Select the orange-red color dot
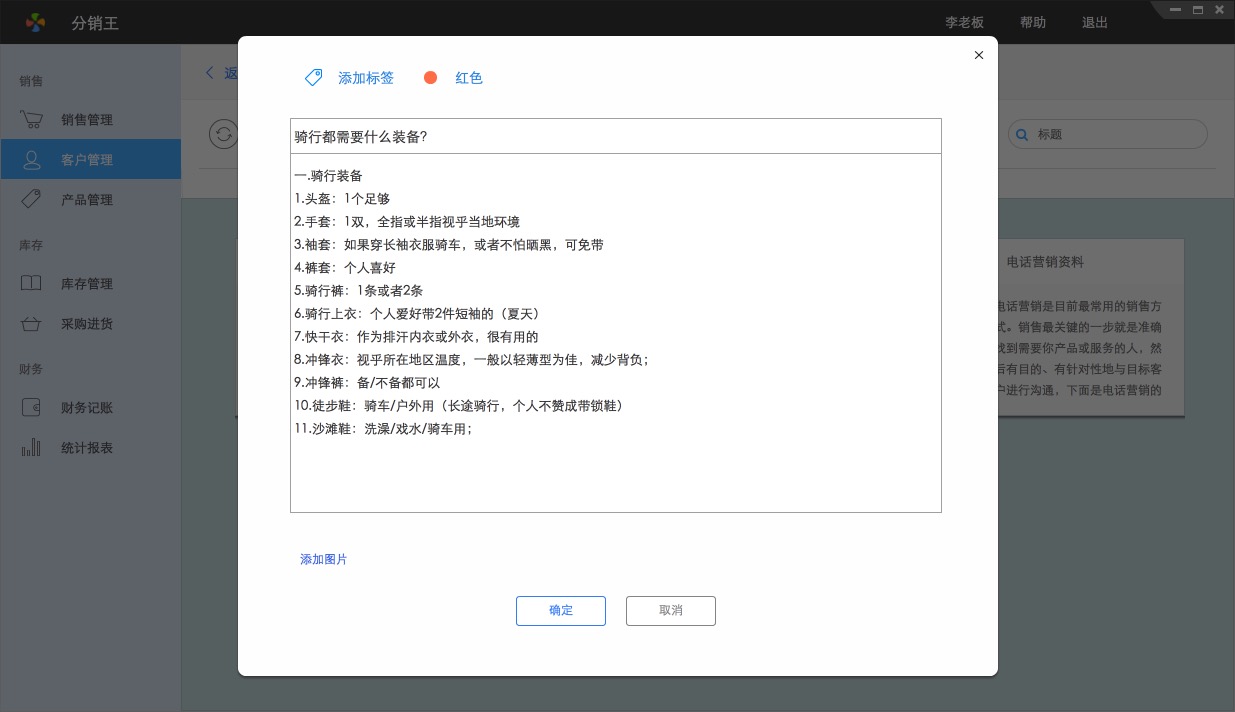 (x=430, y=78)
